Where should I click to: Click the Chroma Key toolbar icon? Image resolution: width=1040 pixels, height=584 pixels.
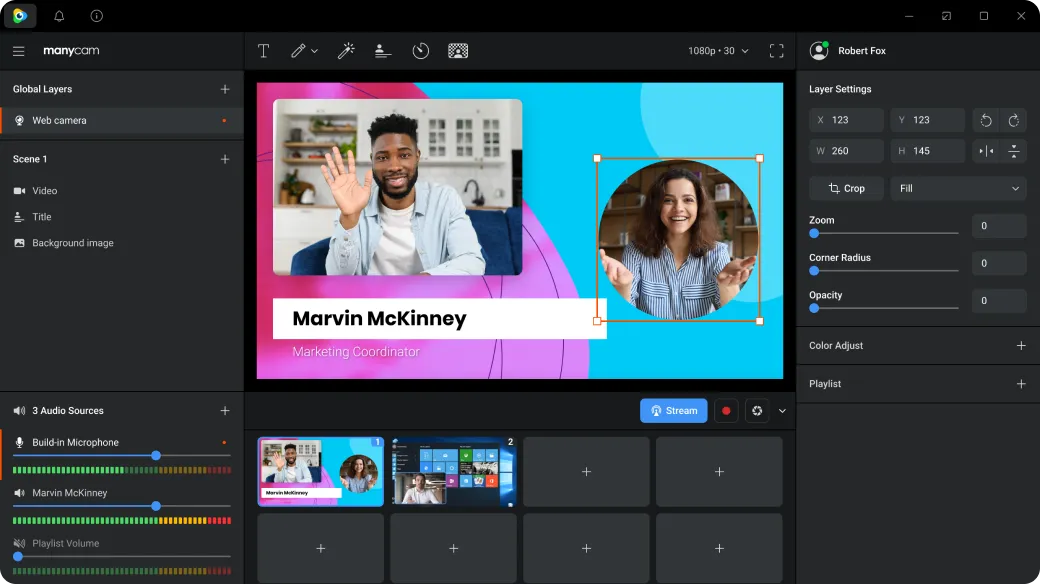click(x=458, y=50)
